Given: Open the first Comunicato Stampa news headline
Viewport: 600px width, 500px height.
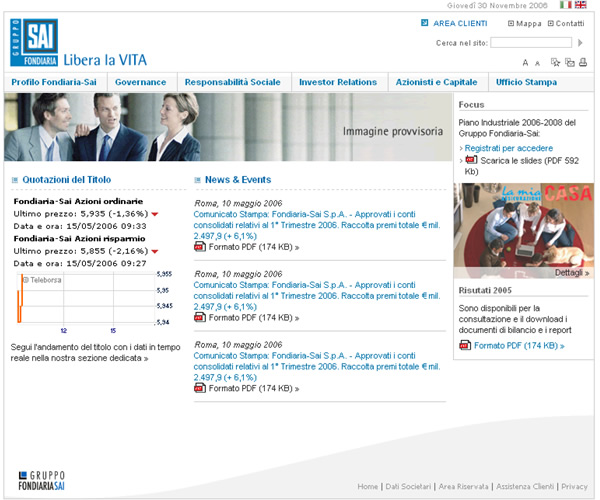Looking at the screenshot, I should point(317,225).
